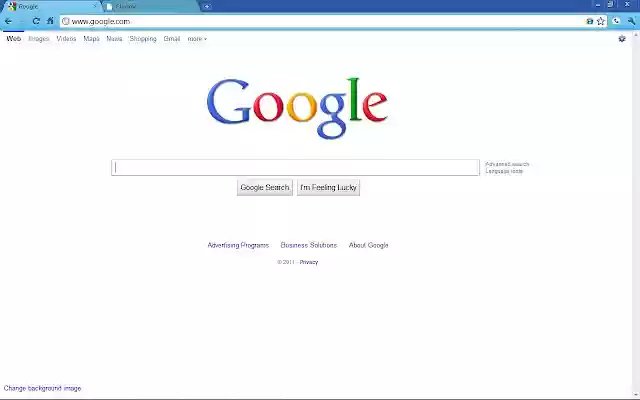Restore down the browser window
The height and width of the screenshot is (400, 640).
[x=611, y=4]
